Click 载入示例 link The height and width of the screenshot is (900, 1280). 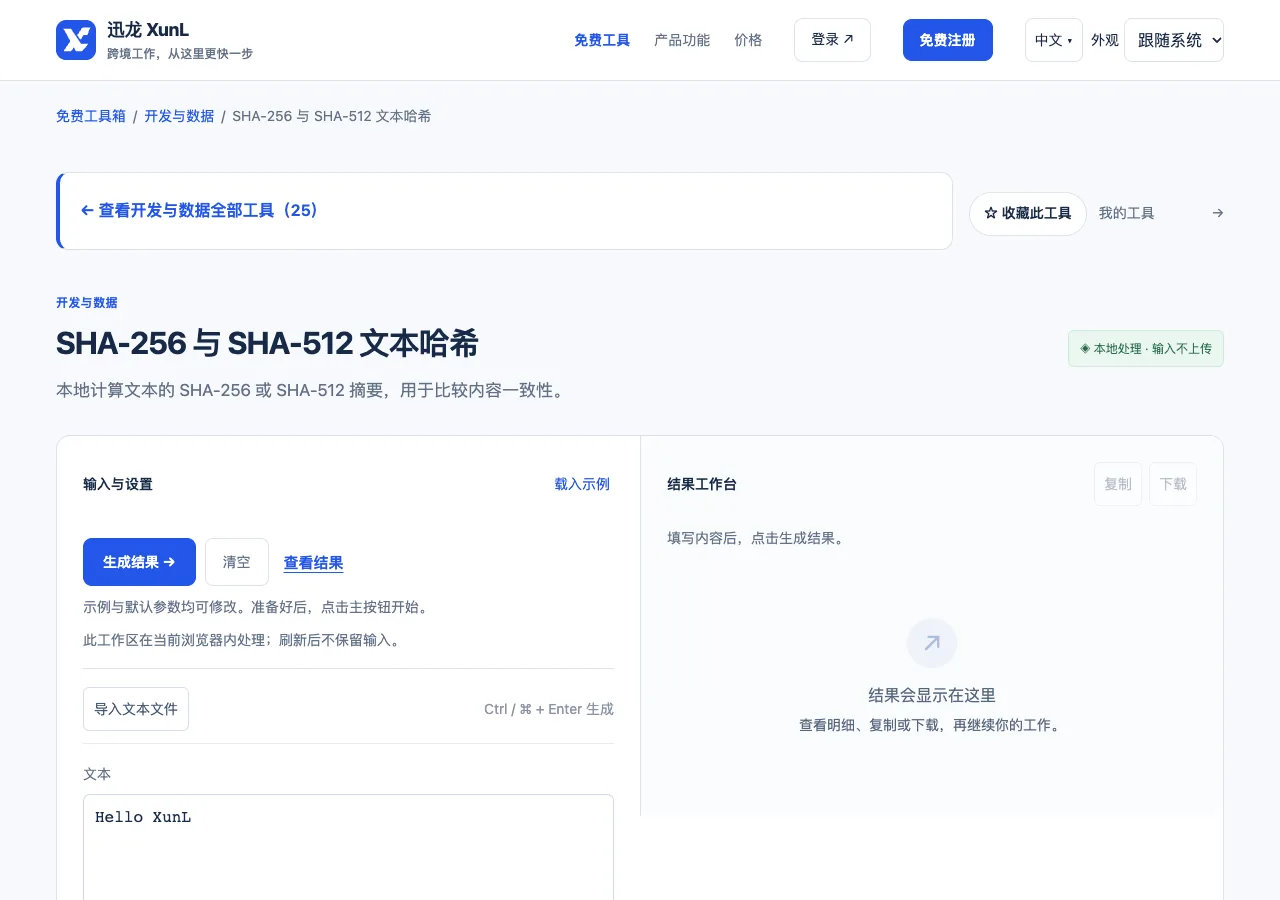click(582, 484)
